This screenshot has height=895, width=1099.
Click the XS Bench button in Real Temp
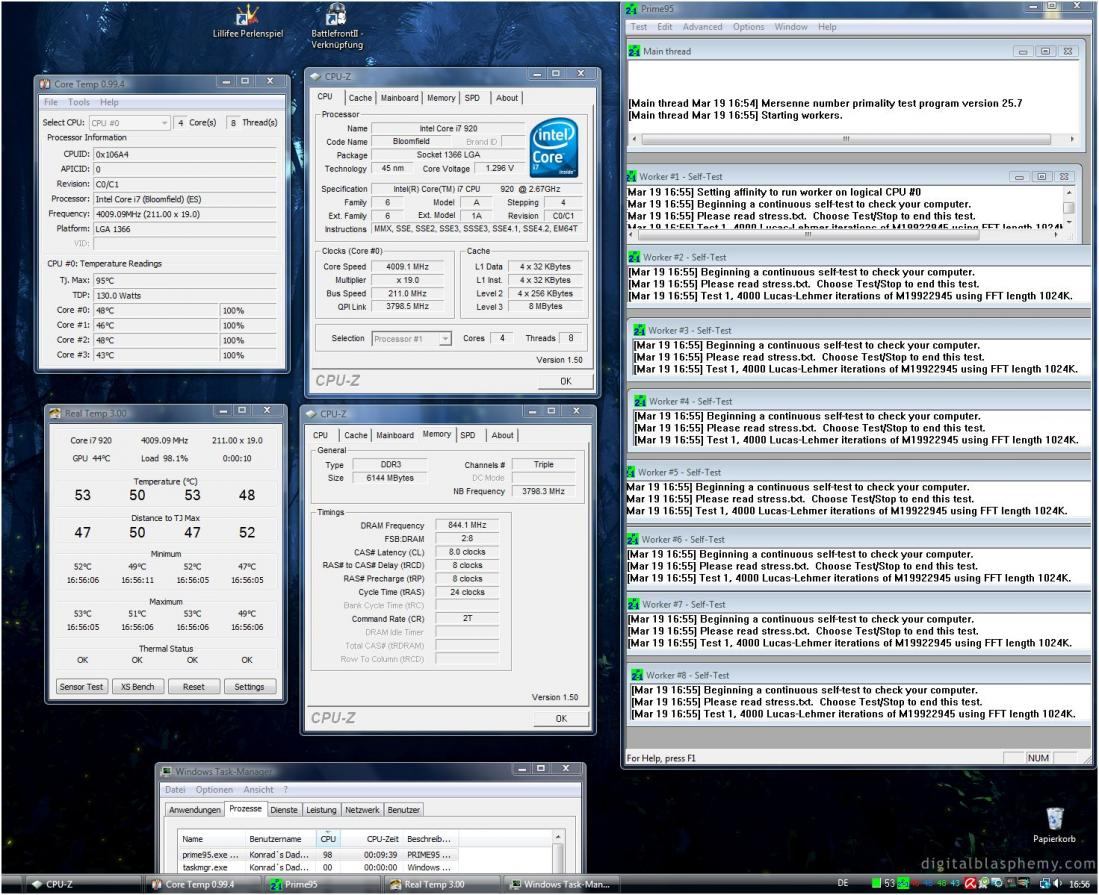point(137,687)
